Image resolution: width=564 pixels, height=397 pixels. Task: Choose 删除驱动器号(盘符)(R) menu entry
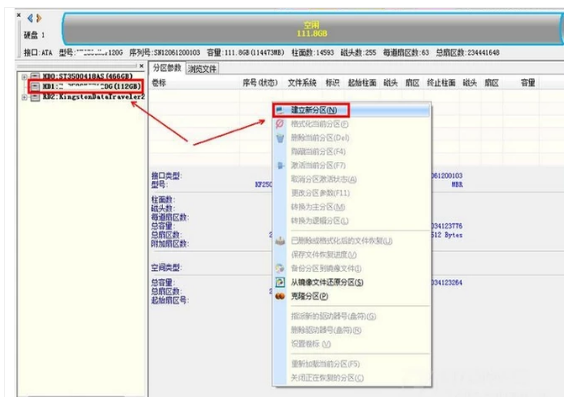click(x=326, y=330)
